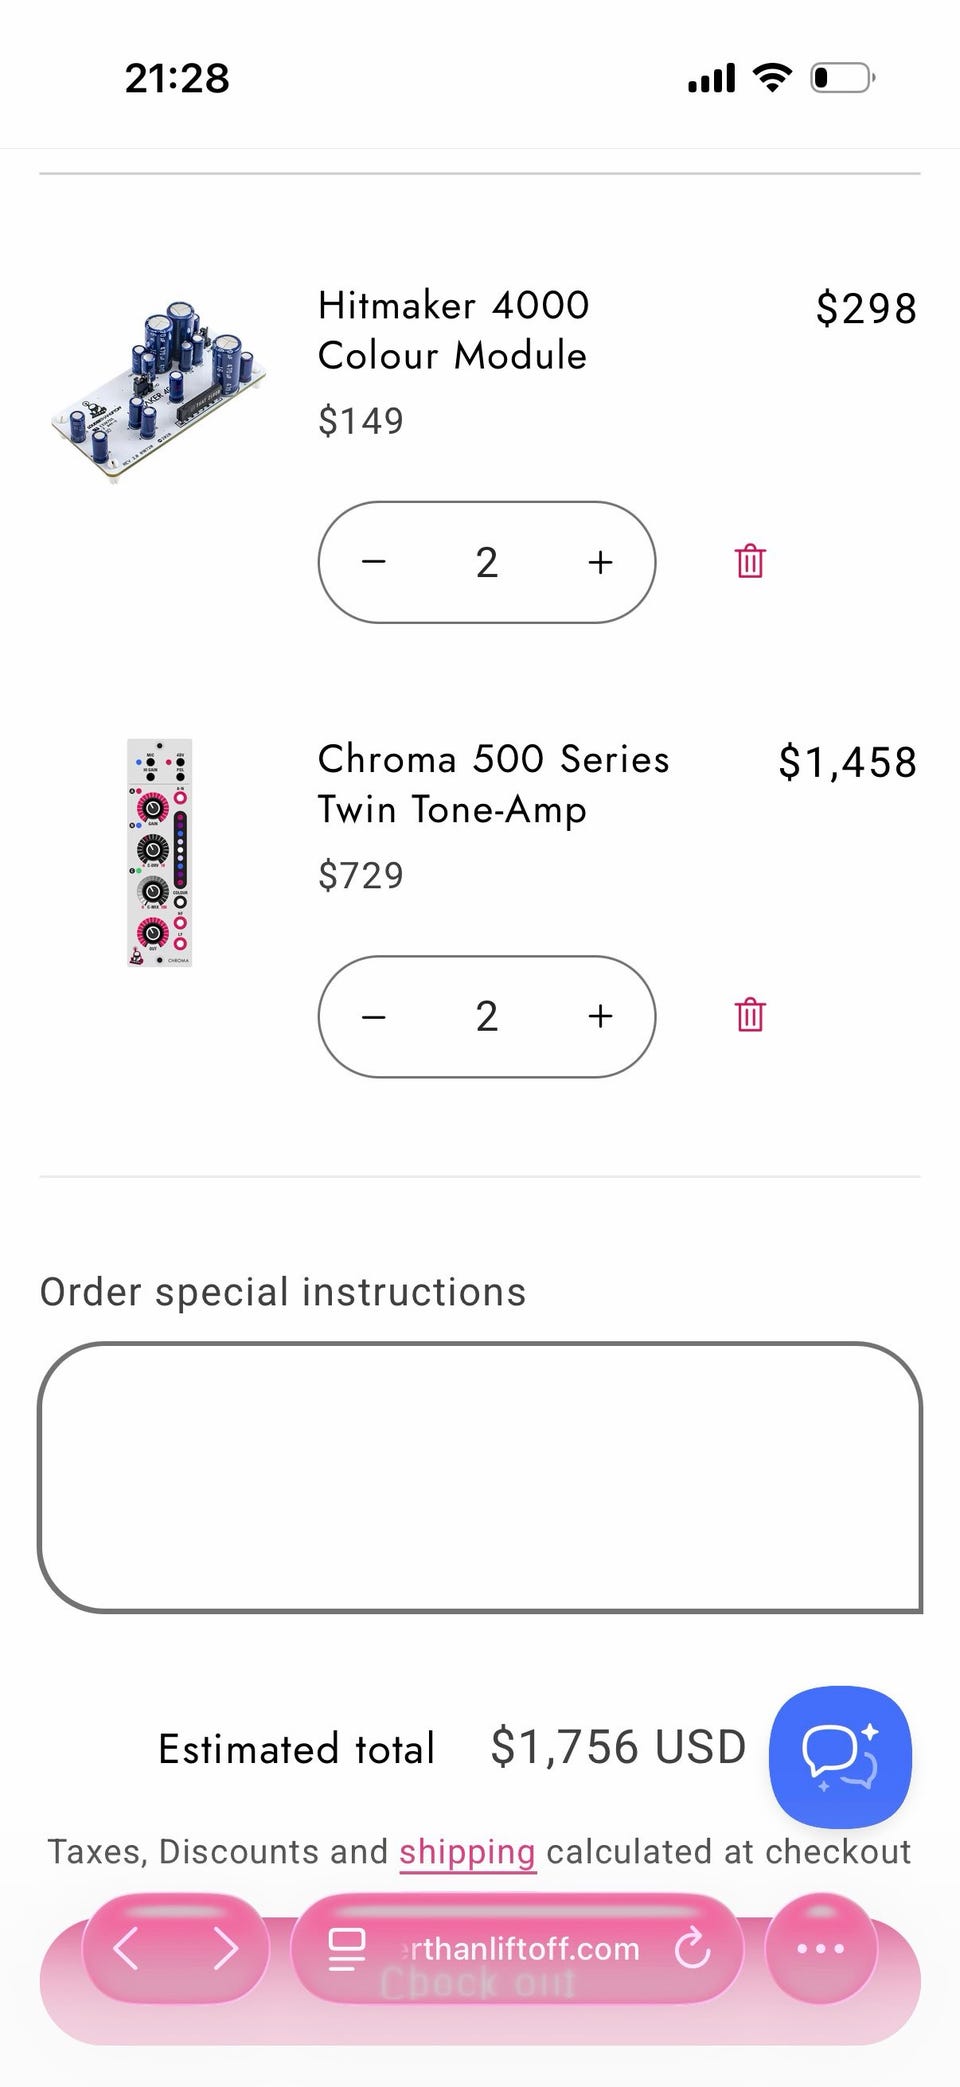
Task: Increase Hitmaker 4000 quantity with plus
Action: tap(600, 562)
